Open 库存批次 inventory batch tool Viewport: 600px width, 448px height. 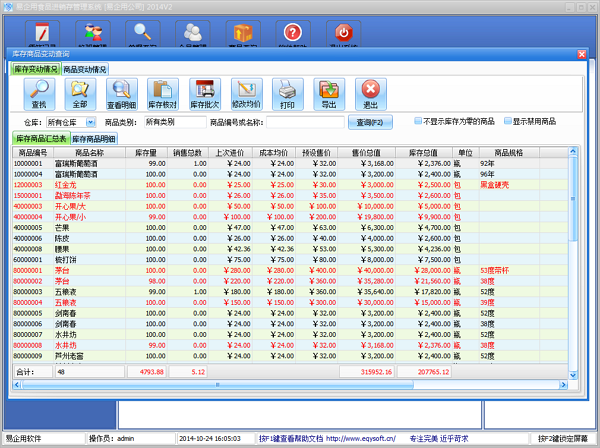coord(205,94)
